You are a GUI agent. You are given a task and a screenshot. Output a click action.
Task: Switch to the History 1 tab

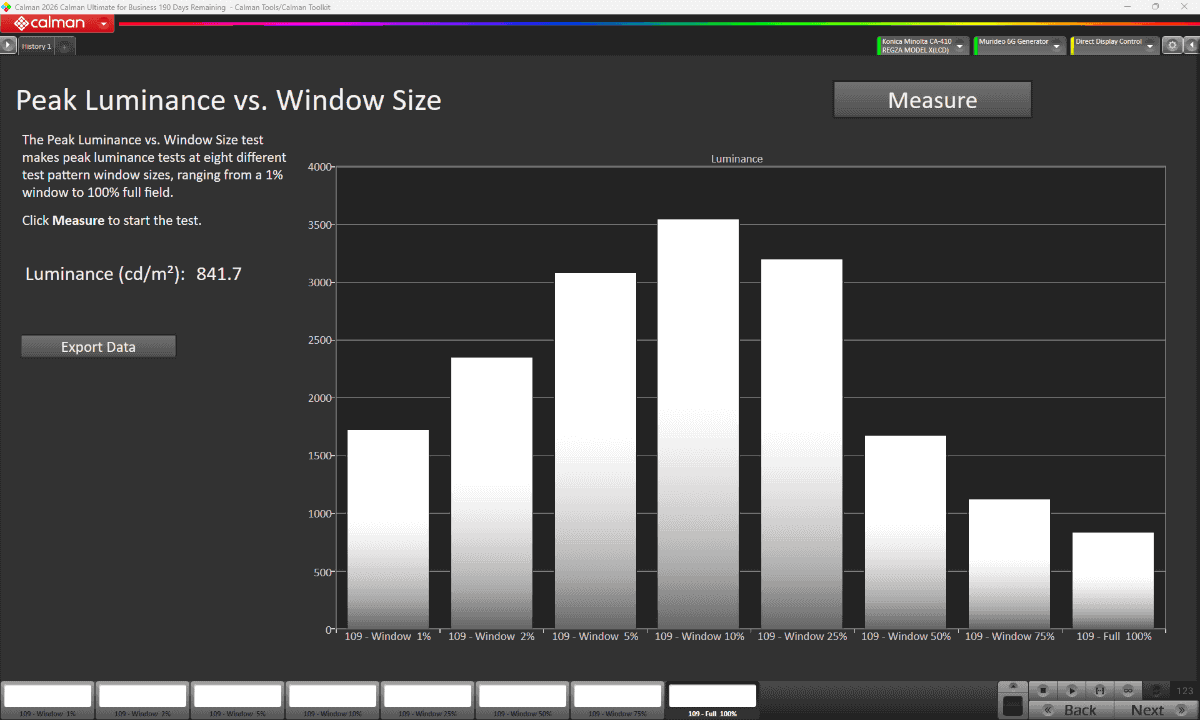coord(37,46)
